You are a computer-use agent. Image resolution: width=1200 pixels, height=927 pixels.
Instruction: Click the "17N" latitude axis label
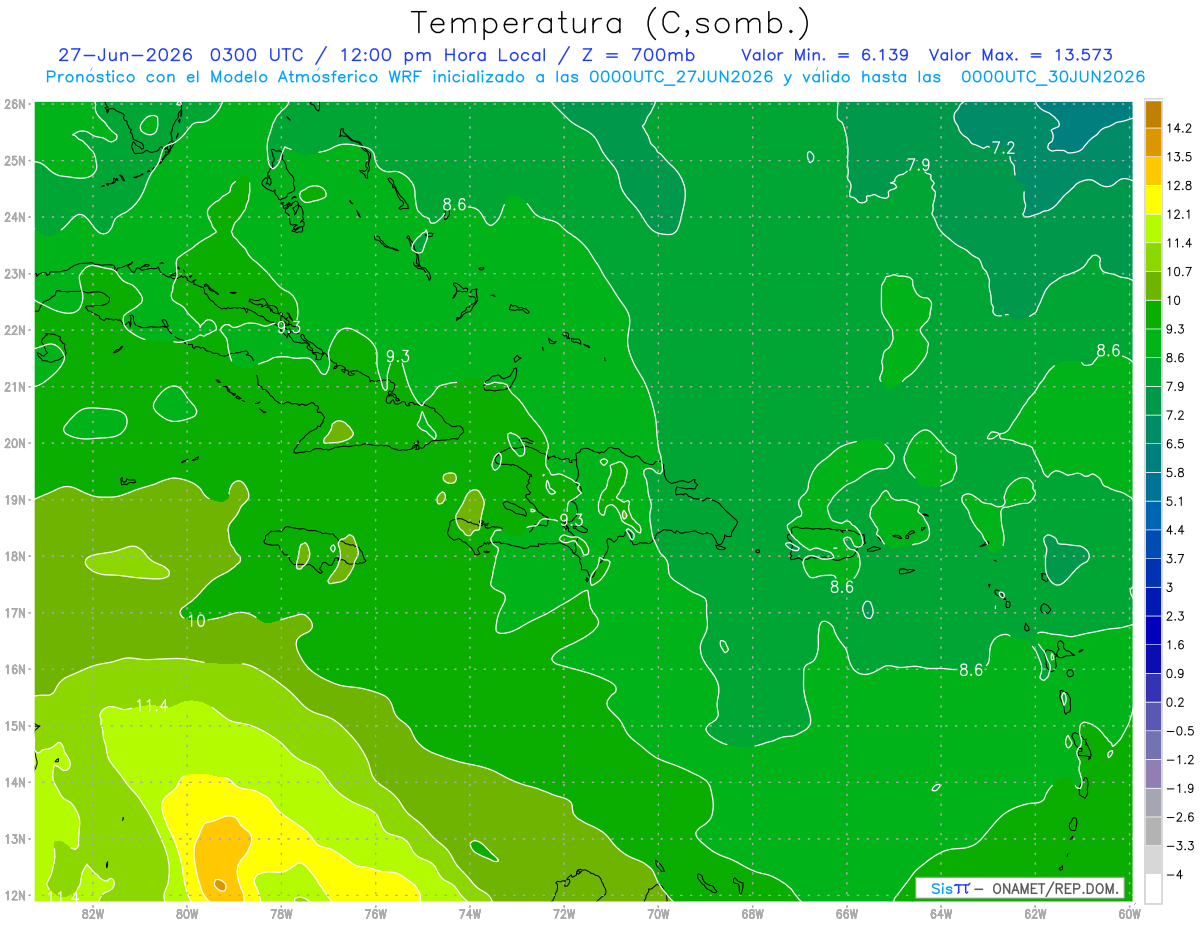[x=14, y=612]
